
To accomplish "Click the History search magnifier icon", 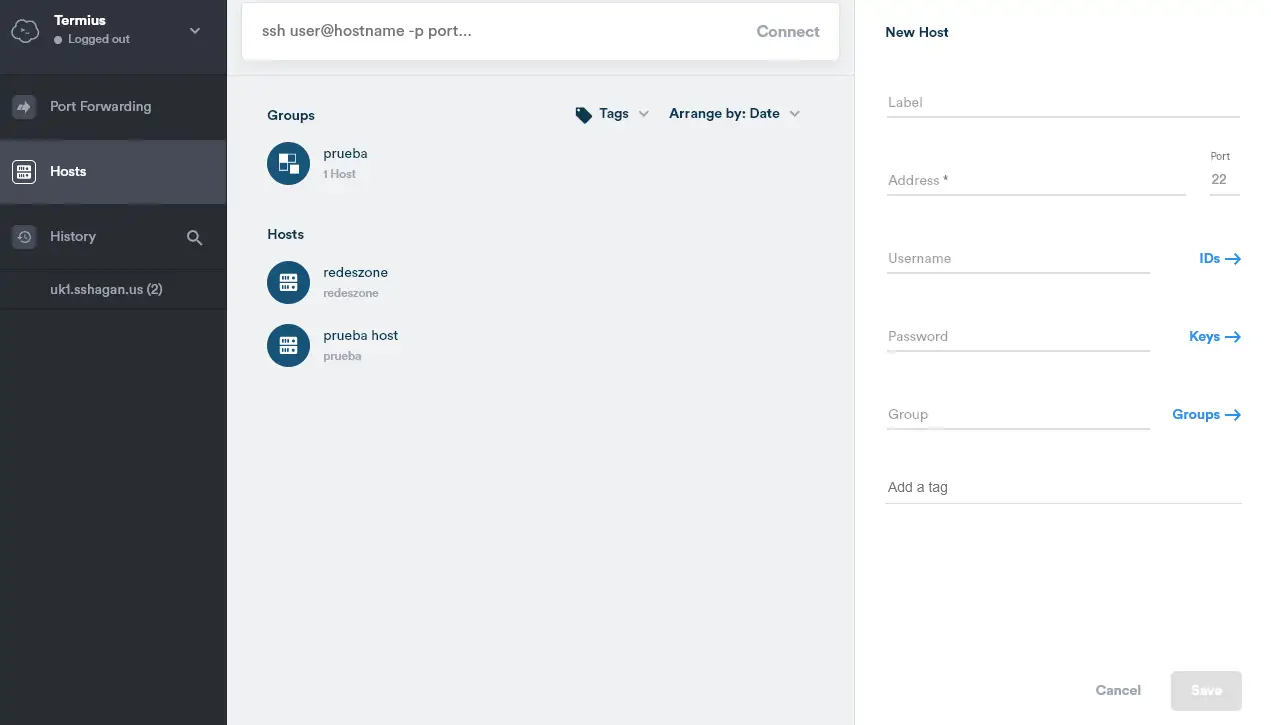I will tap(195, 238).
